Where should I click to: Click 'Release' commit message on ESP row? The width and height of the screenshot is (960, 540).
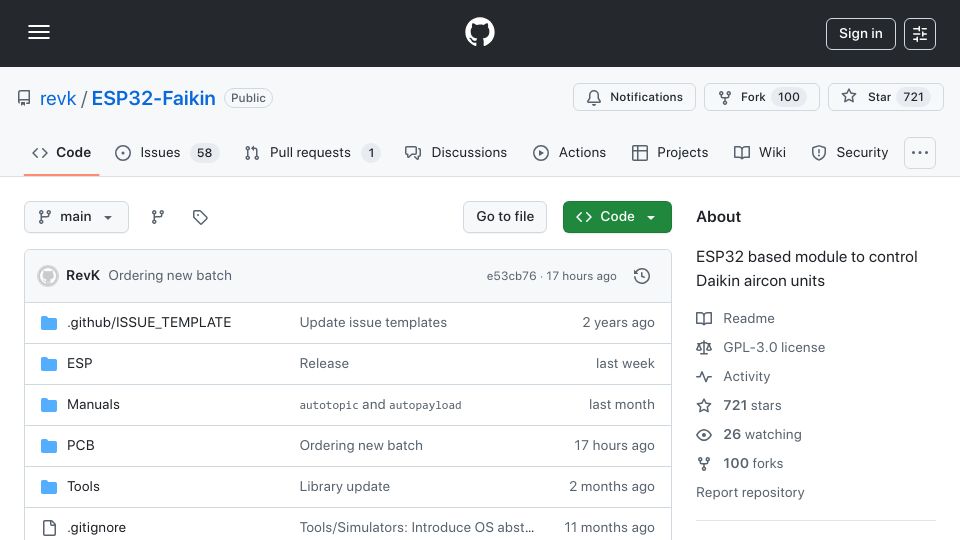pos(324,364)
